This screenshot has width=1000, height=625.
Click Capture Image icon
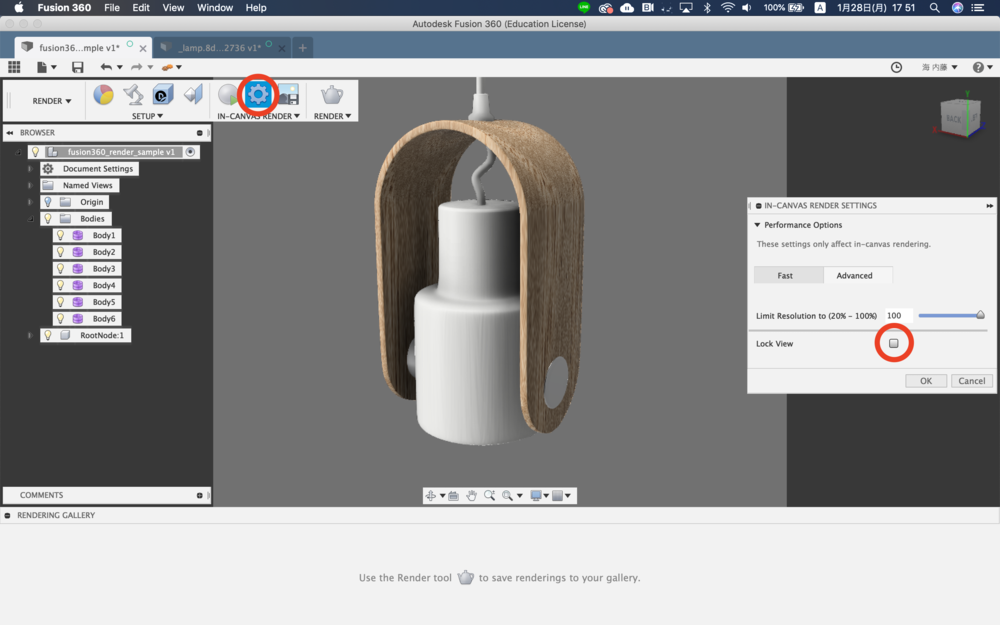pos(288,95)
